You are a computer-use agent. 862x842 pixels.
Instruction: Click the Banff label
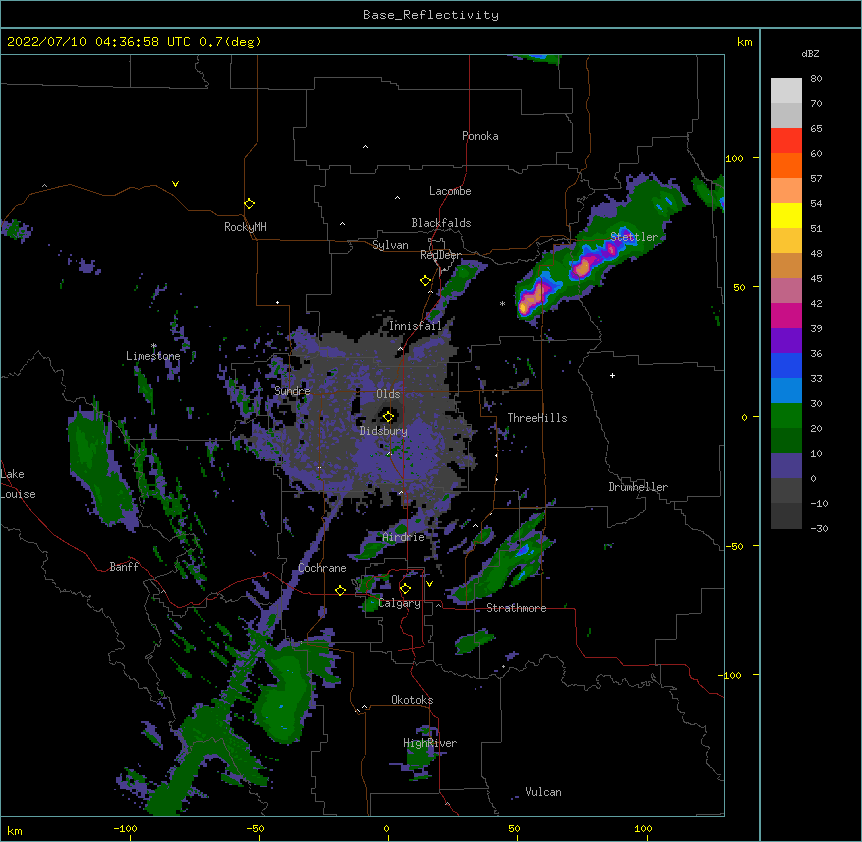pyautogui.click(x=124, y=567)
